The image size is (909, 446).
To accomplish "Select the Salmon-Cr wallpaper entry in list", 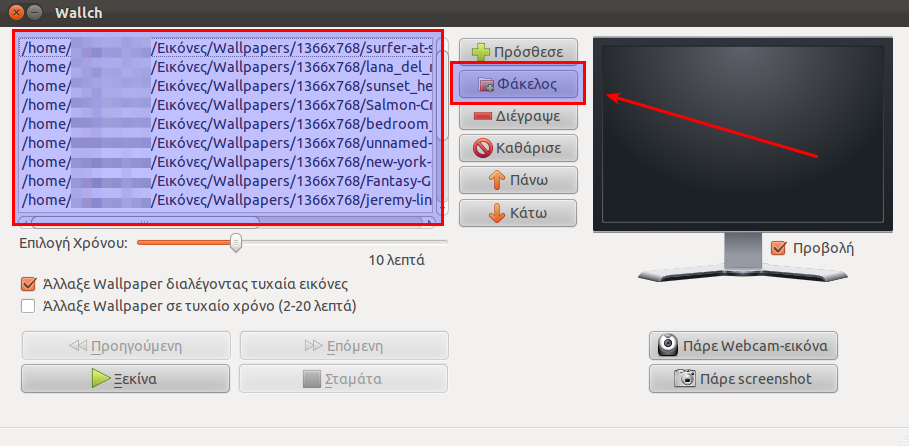I will (227, 105).
